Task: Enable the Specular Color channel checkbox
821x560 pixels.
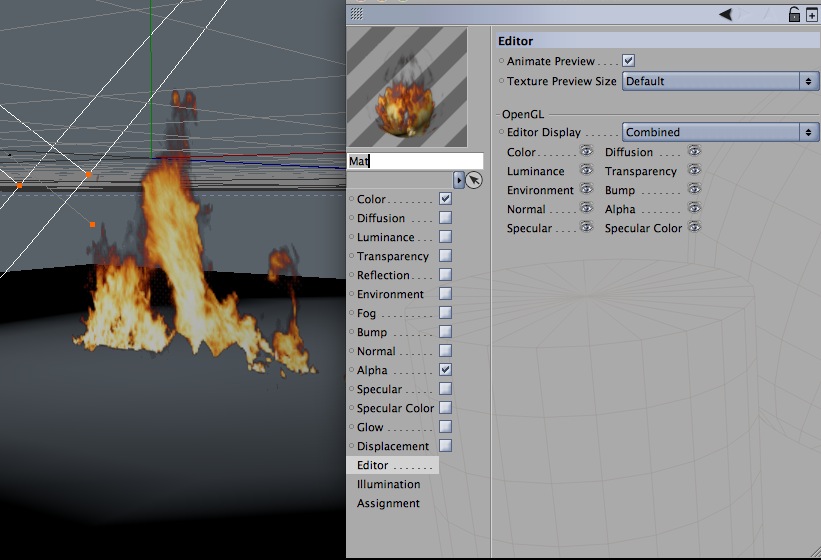Action: (446, 408)
